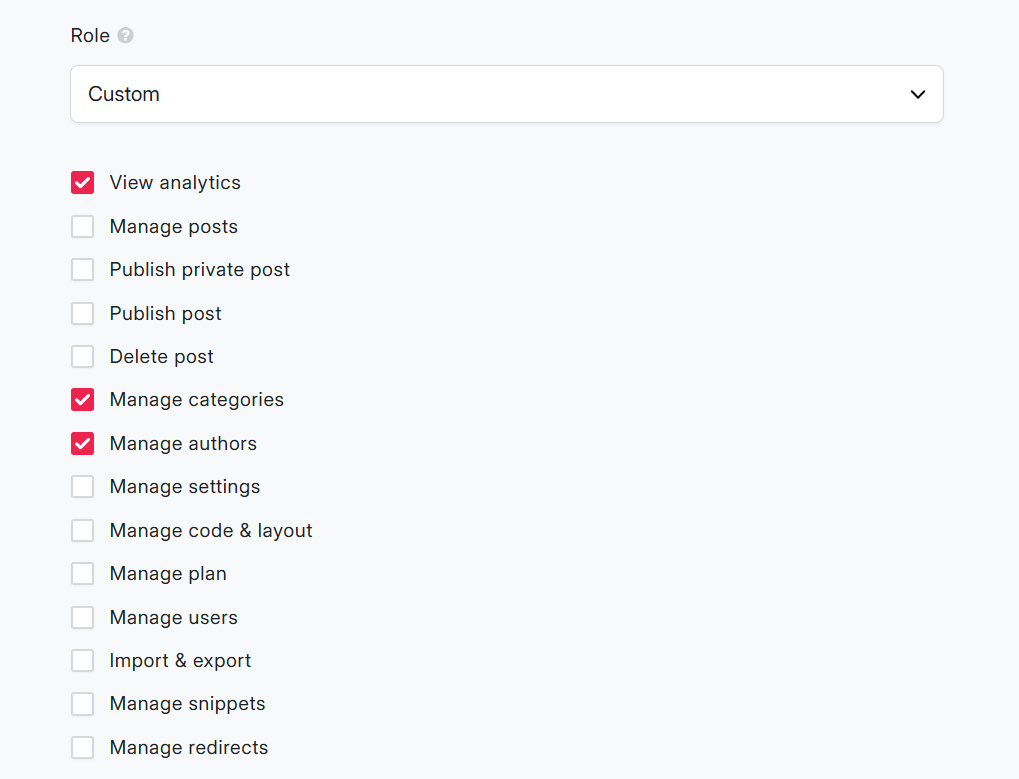Screen dimensions: 1019x779
Task: Uncheck Manage categories
Action: 82,399
